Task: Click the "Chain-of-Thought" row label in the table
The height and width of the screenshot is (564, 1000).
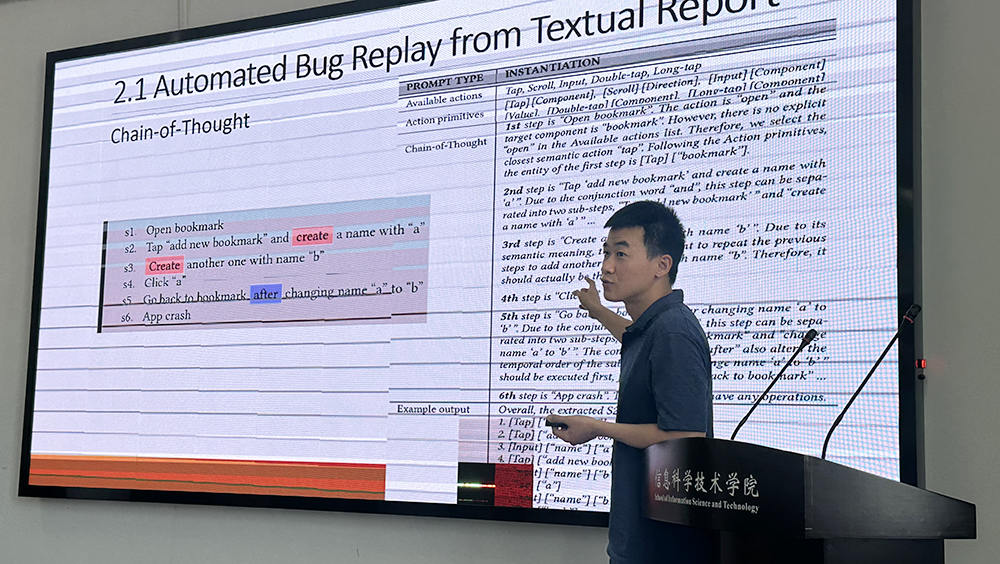Action: (446, 146)
